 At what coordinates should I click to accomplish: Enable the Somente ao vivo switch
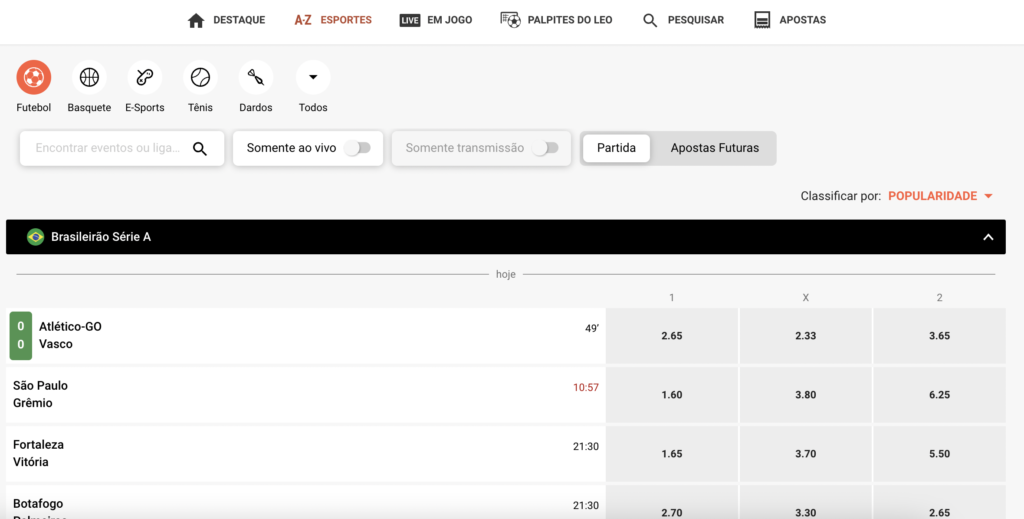[357, 148]
